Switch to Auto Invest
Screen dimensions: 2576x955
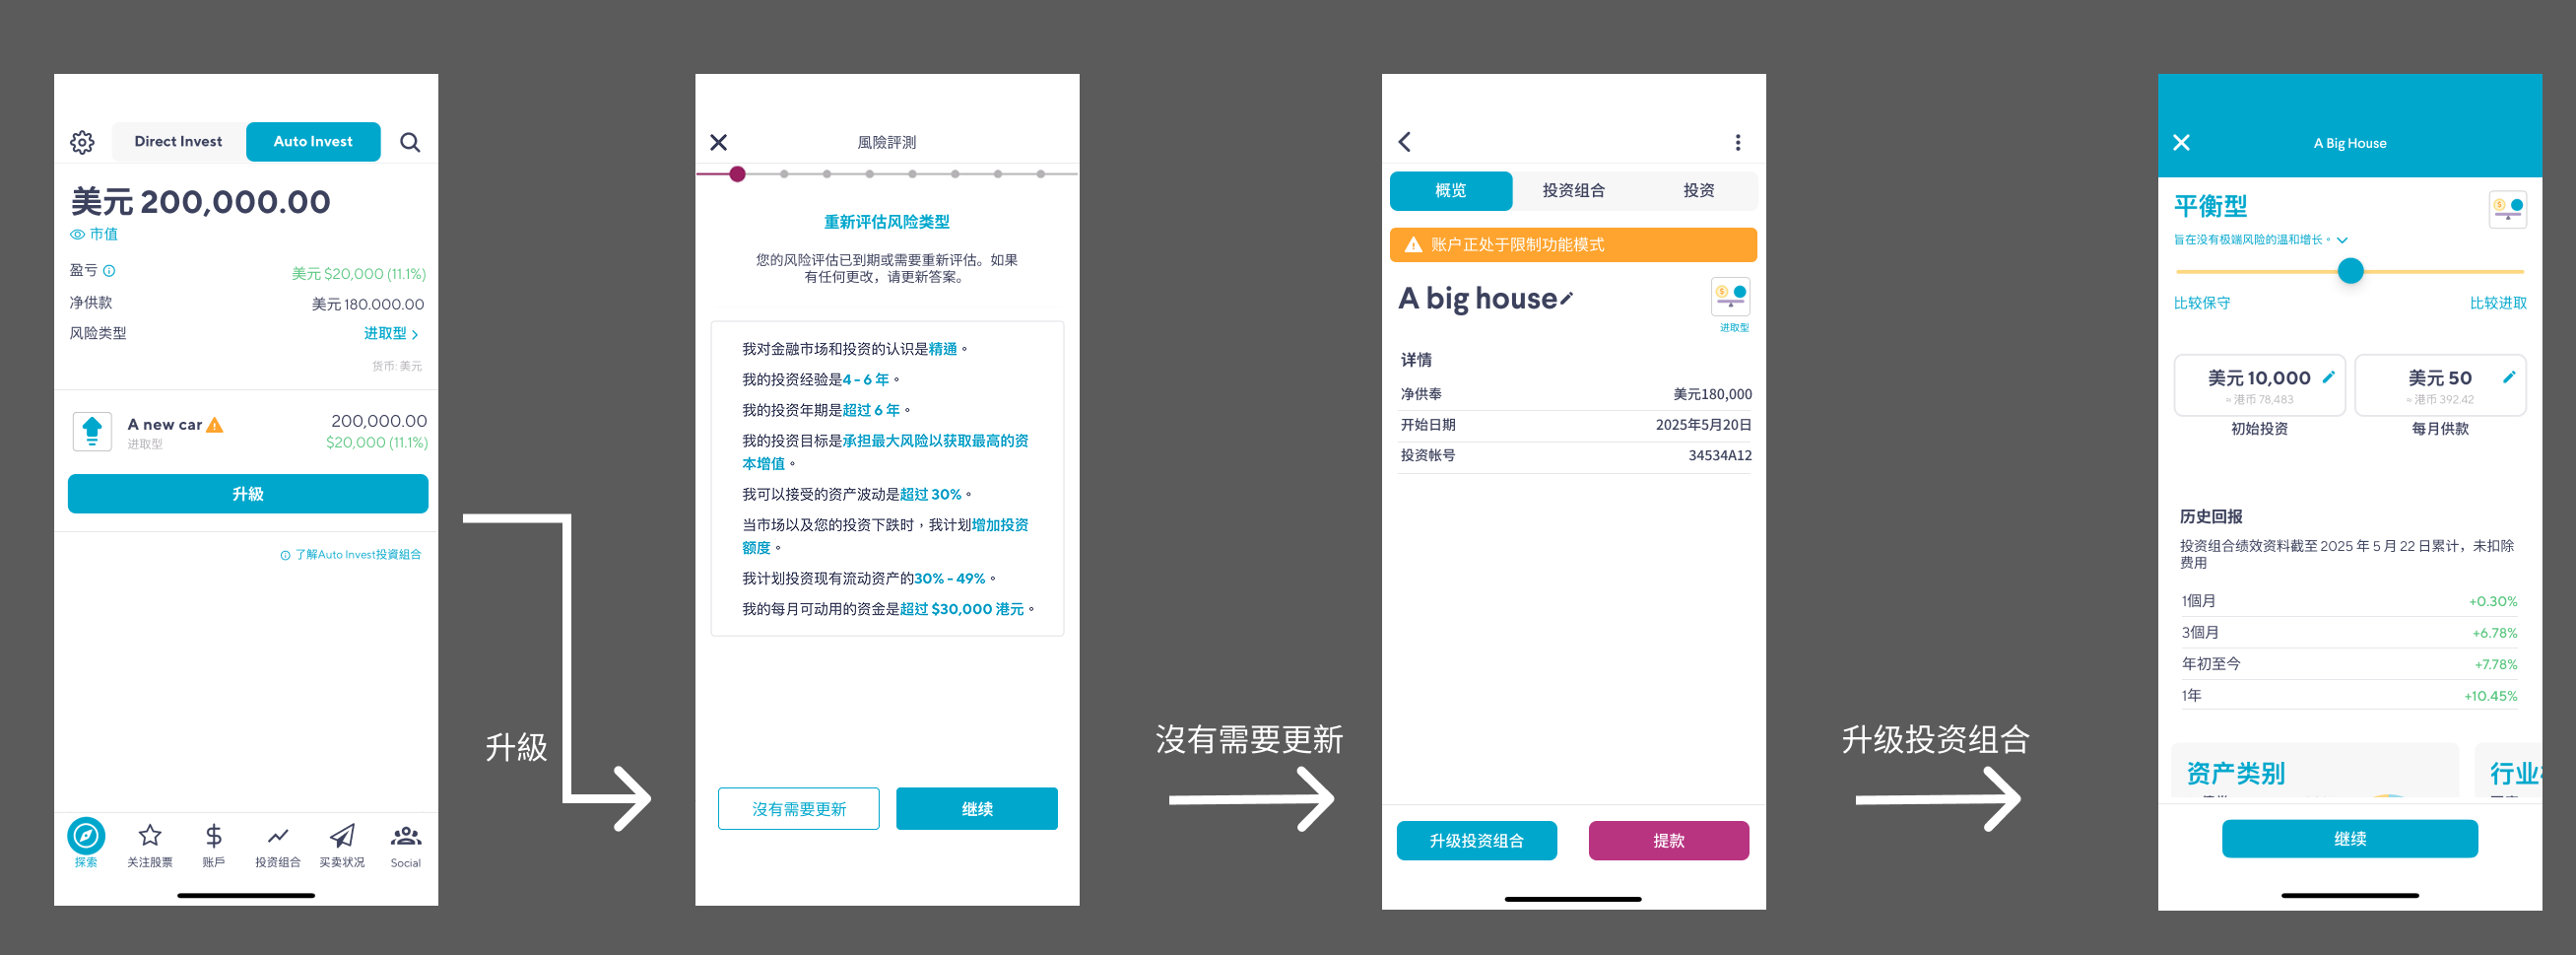313,142
